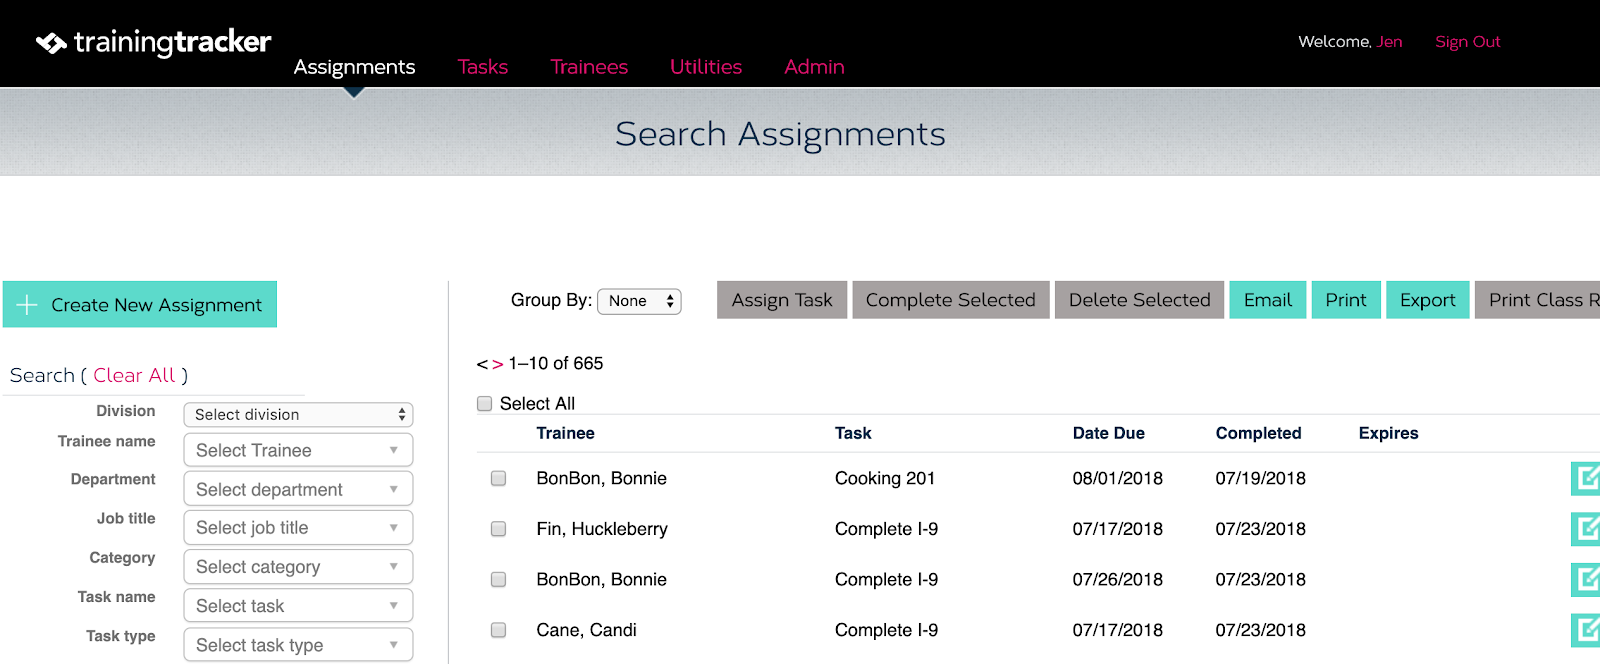This screenshot has height=664, width=1600.
Task: Open the Select category dropdown
Action: coord(298,567)
